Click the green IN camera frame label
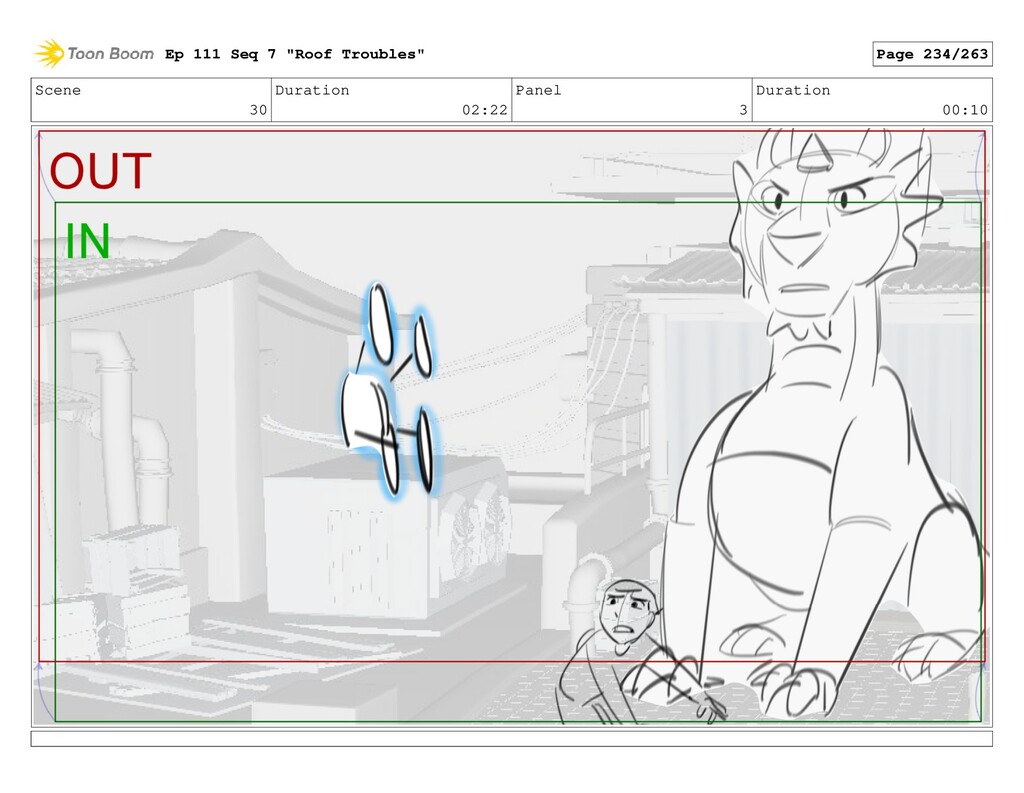 [88, 241]
